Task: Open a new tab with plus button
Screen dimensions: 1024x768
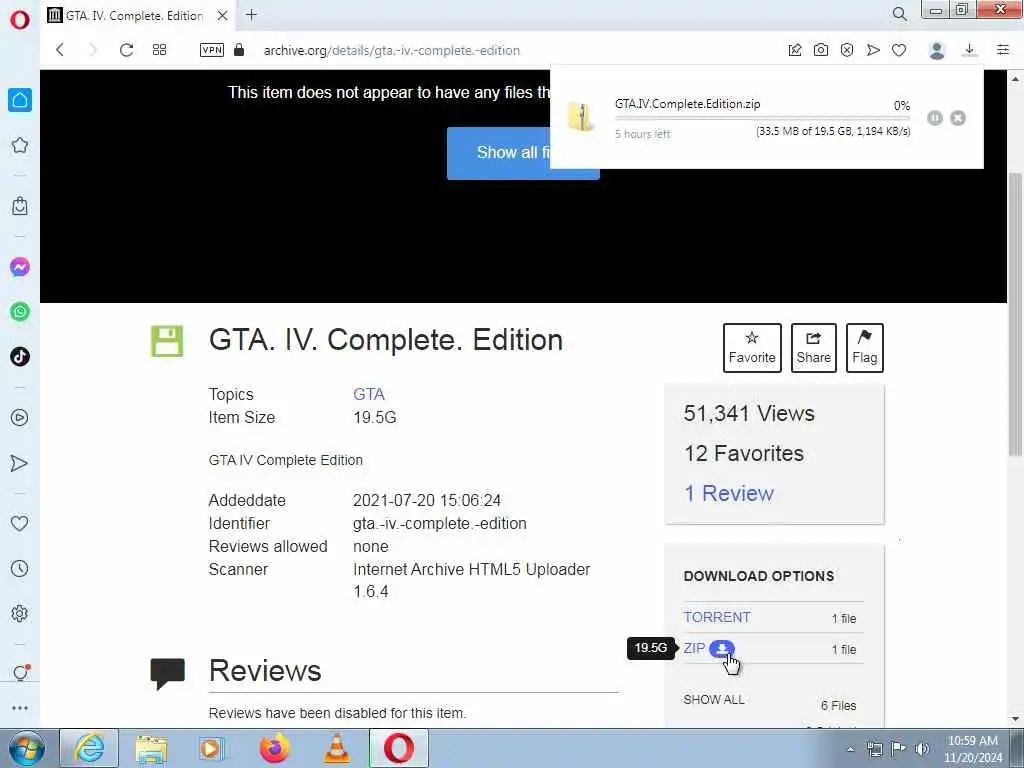Action: click(251, 14)
